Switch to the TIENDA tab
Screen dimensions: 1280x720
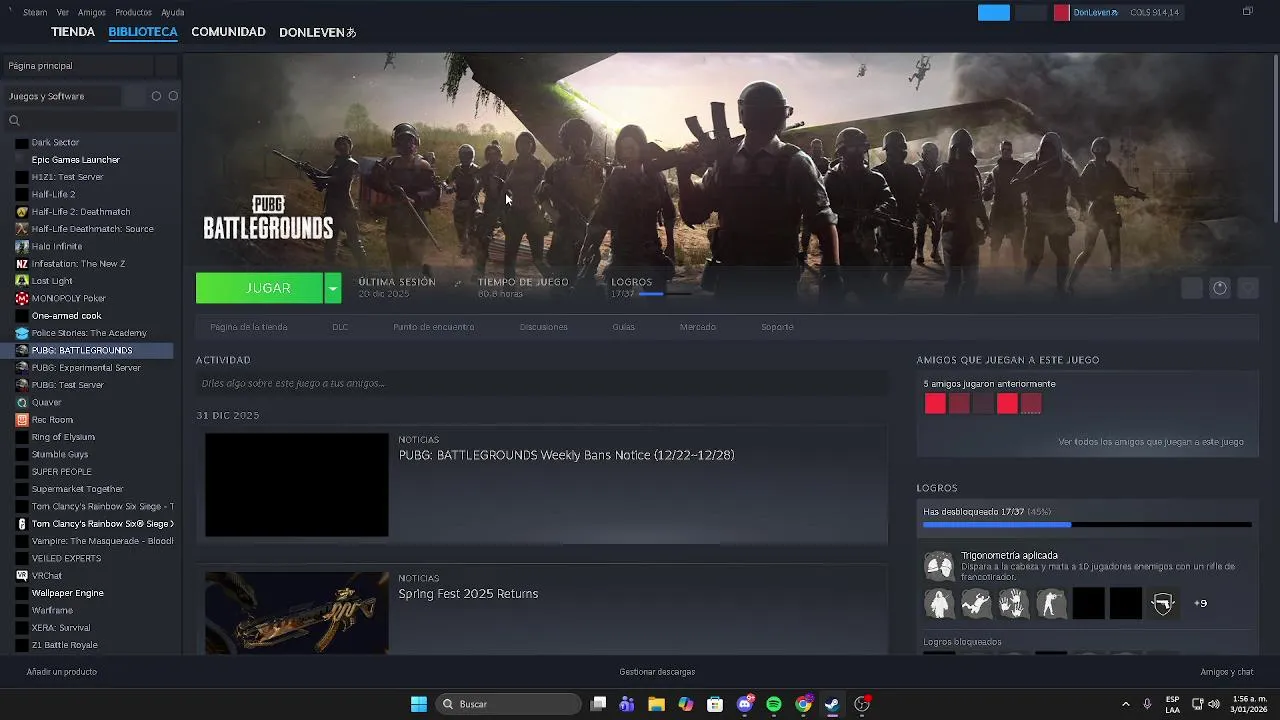(73, 32)
